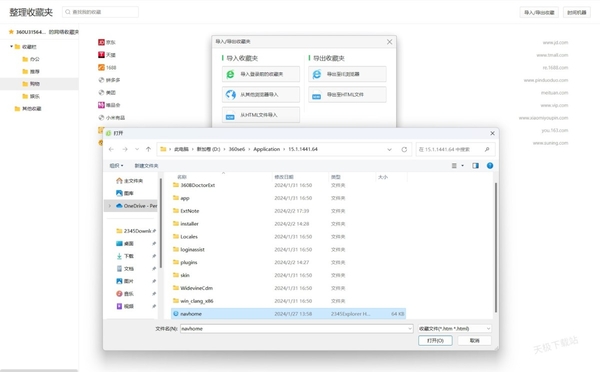
Task: Collapse the favorites bar folder tree
Action: pos(11,47)
